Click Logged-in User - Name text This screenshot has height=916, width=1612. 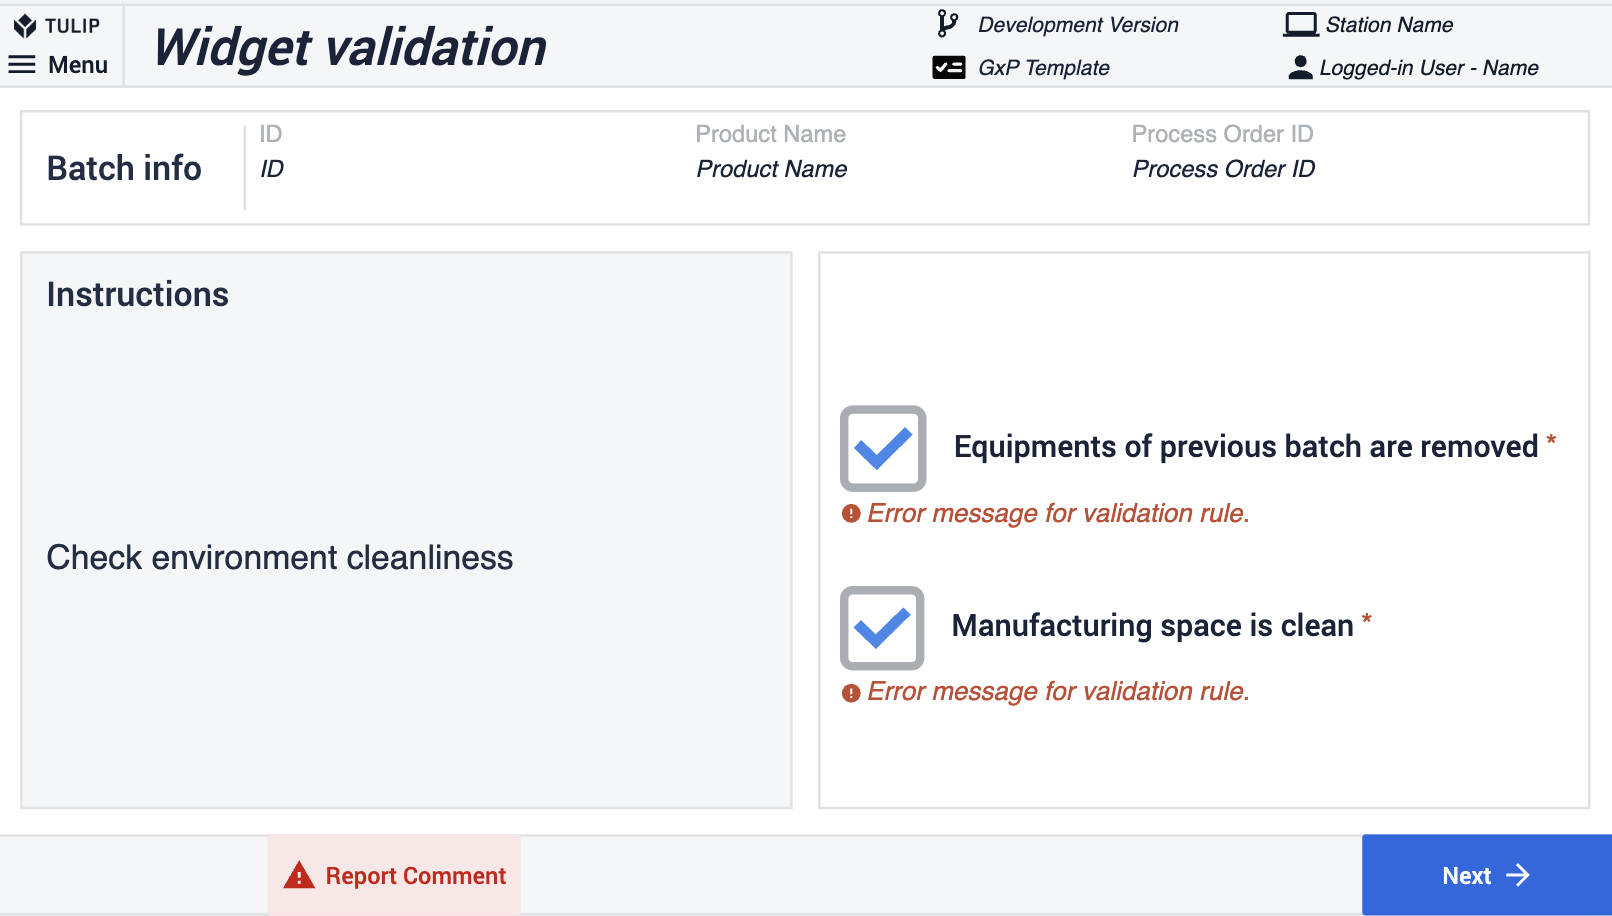(x=1429, y=68)
